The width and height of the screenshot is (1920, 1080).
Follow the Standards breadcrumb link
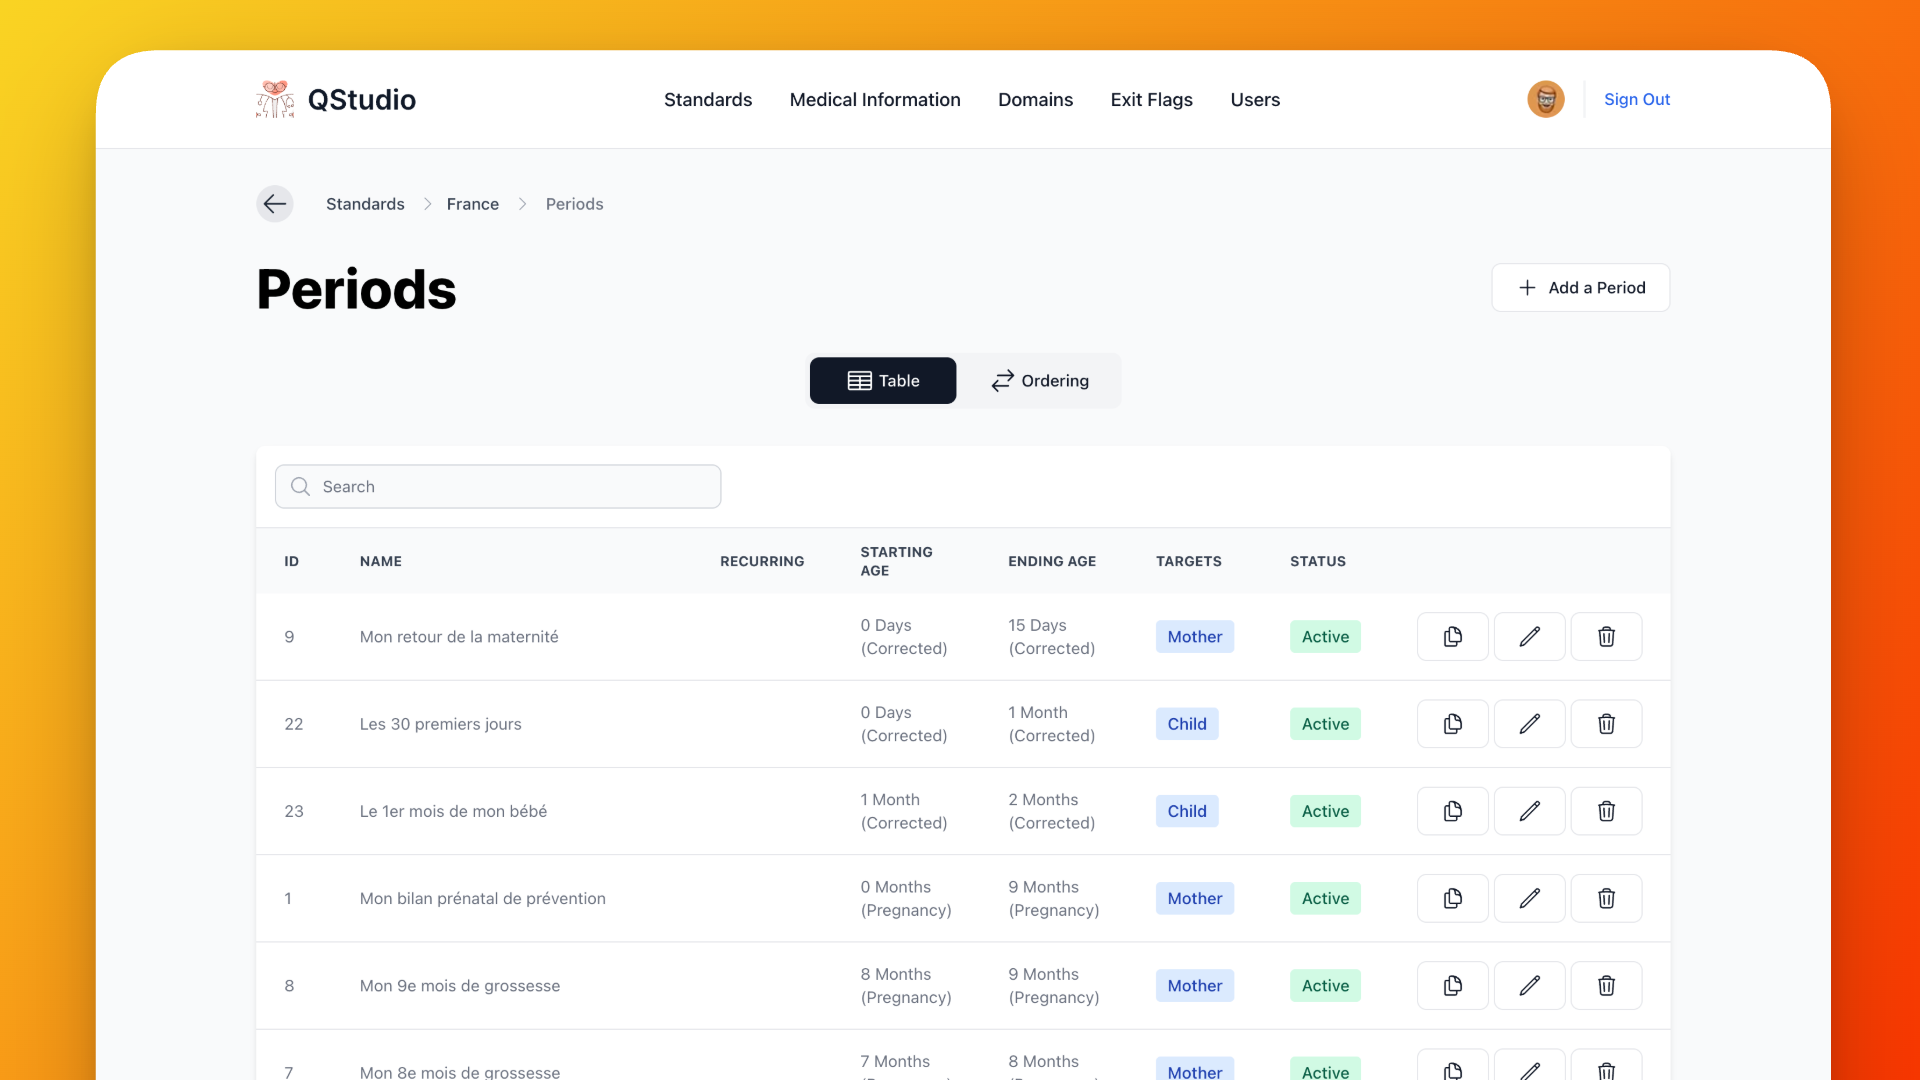point(365,204)
